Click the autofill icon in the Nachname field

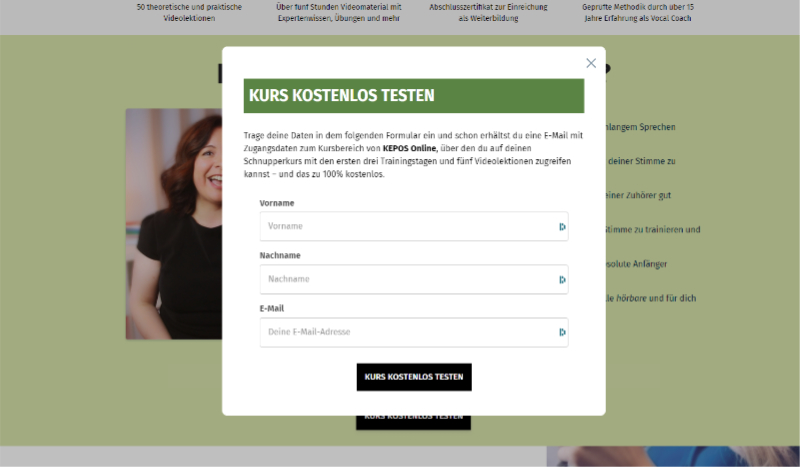pyautogui.click(x=562, y=280)
